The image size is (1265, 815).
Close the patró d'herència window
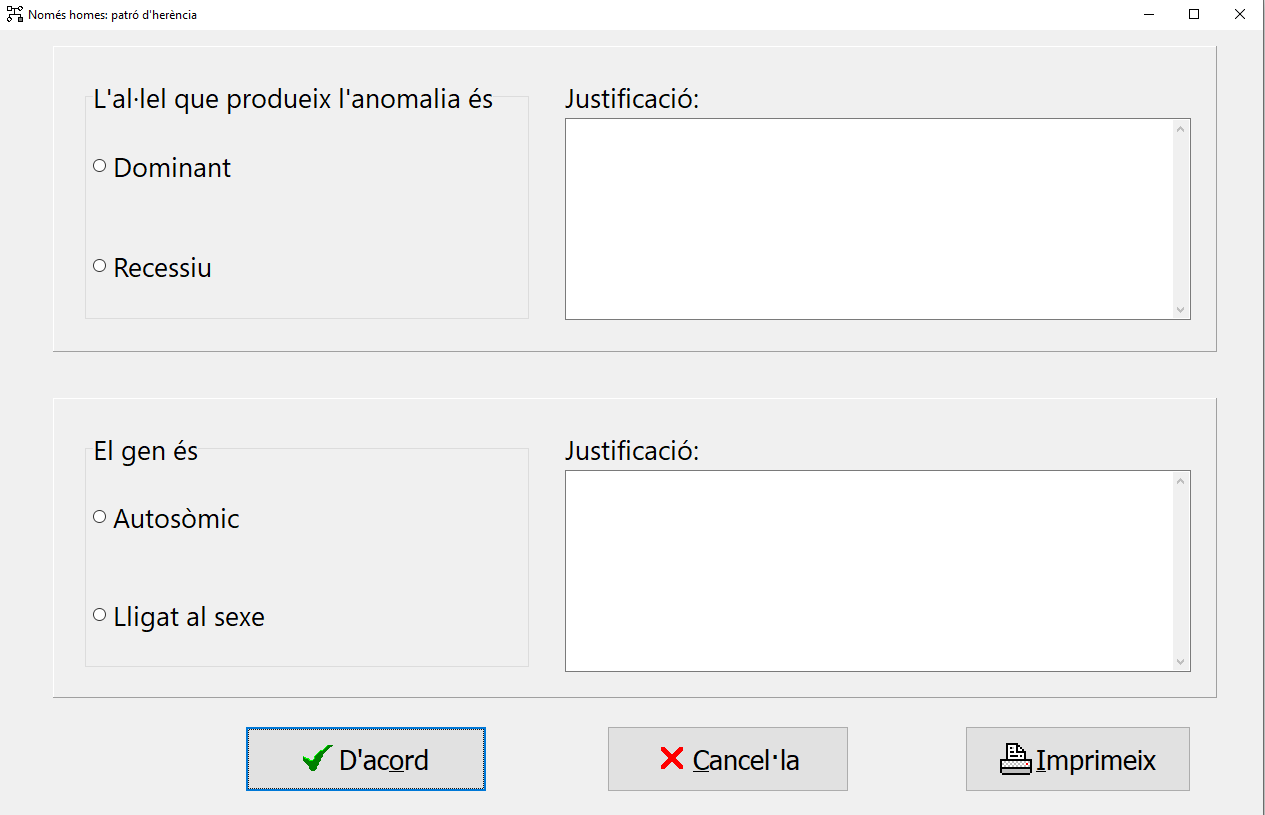[1240, 14]
